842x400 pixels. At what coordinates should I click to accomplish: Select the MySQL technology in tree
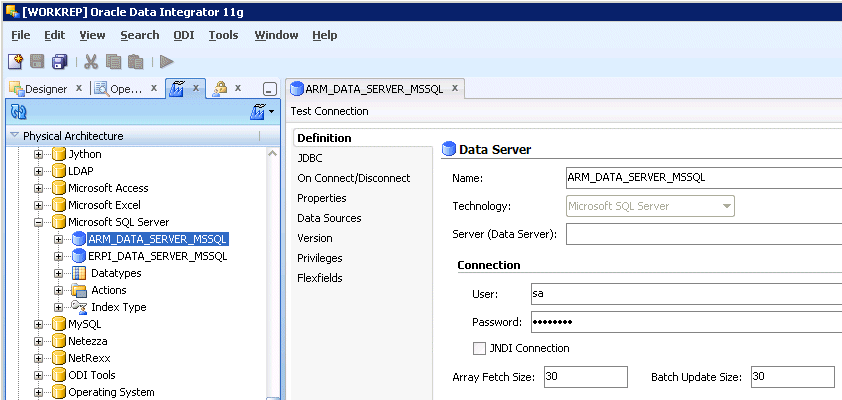84,324
